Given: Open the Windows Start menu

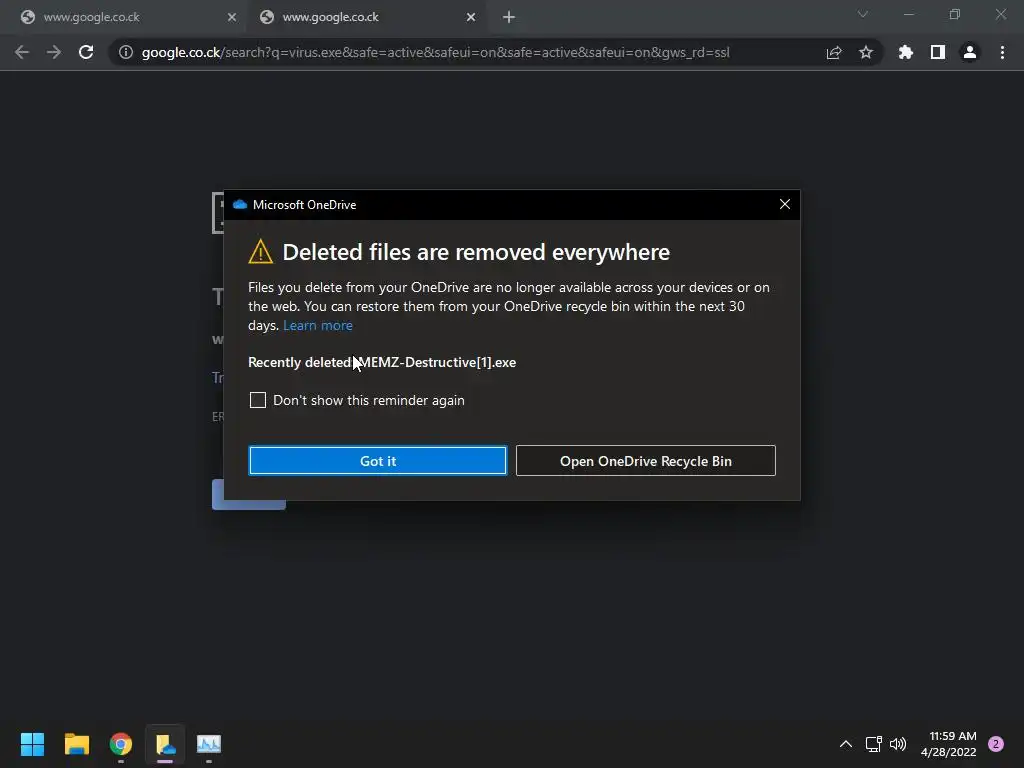Looking at the screenshot, I should point(32,744).
